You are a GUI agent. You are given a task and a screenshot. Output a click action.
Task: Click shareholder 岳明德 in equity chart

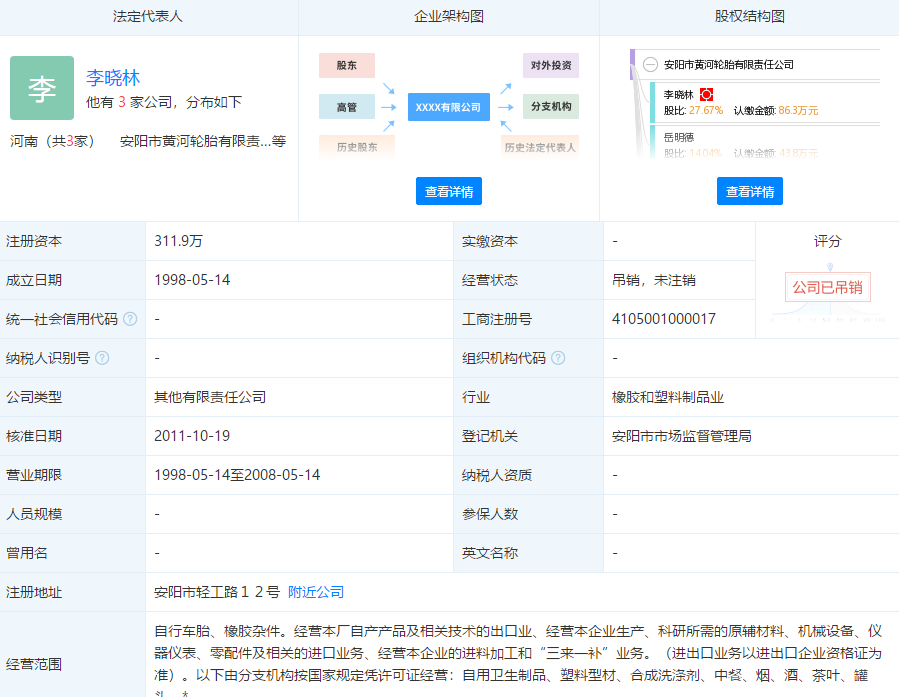(679, 137)
